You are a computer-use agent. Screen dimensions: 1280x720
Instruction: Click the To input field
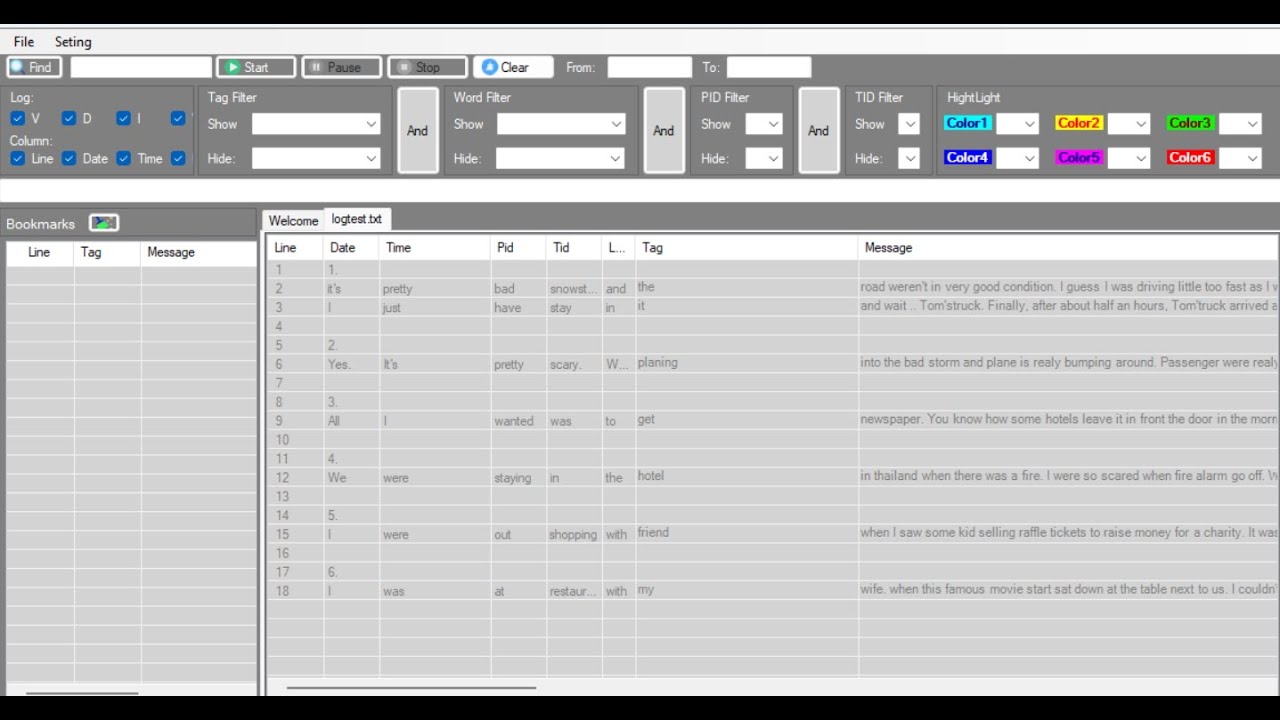(768, 67)
